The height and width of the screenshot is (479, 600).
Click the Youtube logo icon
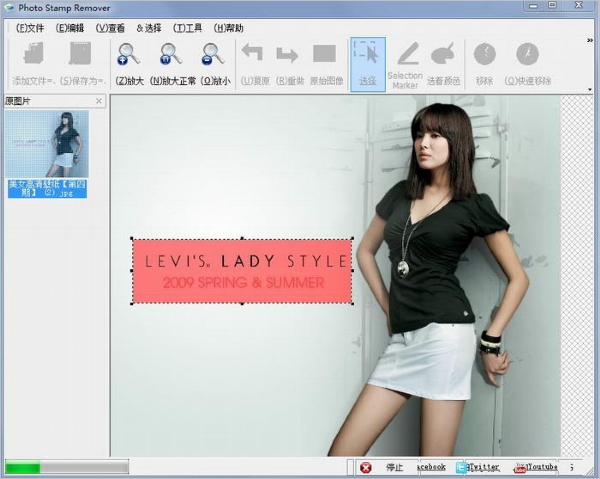pyautogui.click(x=520, y=468)
